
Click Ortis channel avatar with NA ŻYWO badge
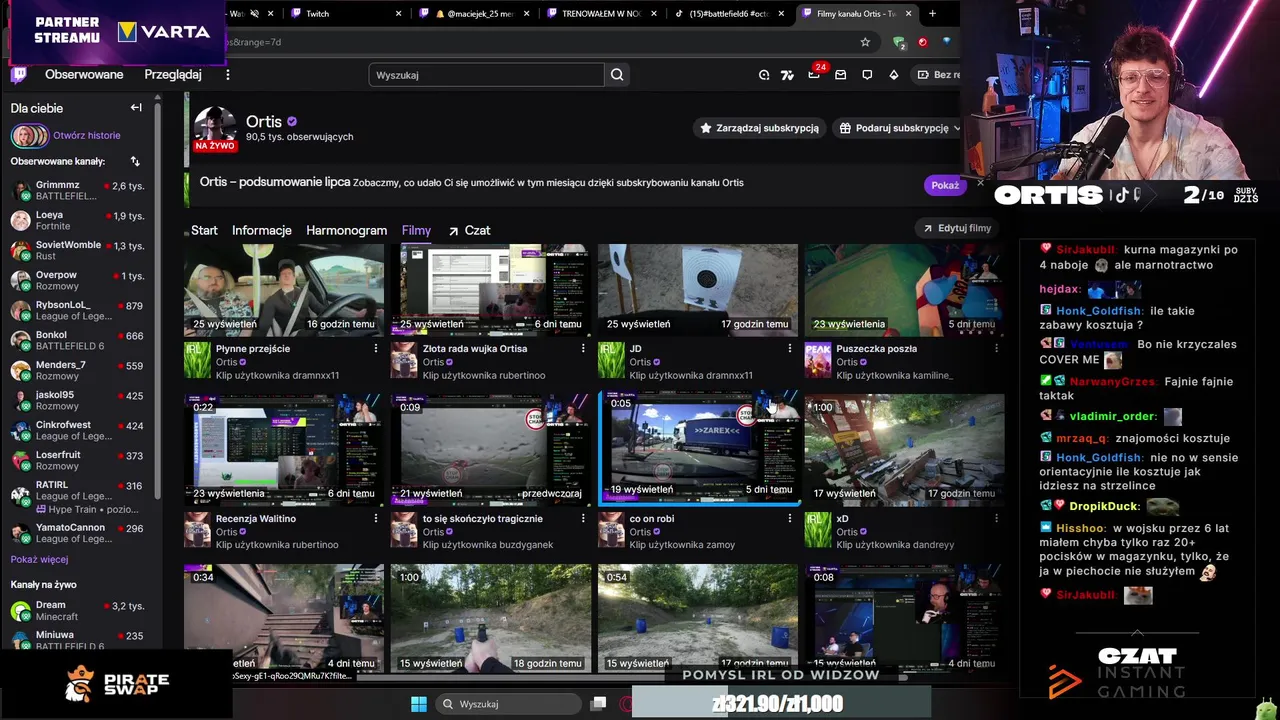[214, 129]
